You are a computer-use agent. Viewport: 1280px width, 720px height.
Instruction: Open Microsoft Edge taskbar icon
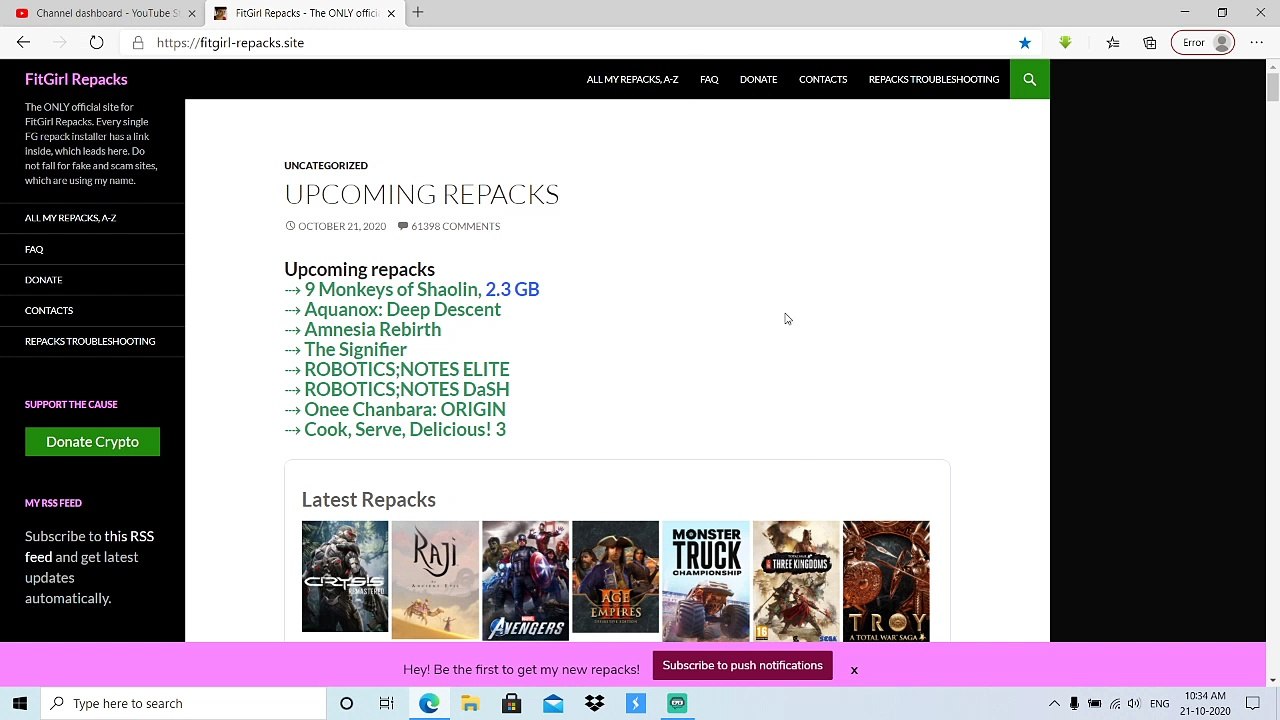point(428,703)
